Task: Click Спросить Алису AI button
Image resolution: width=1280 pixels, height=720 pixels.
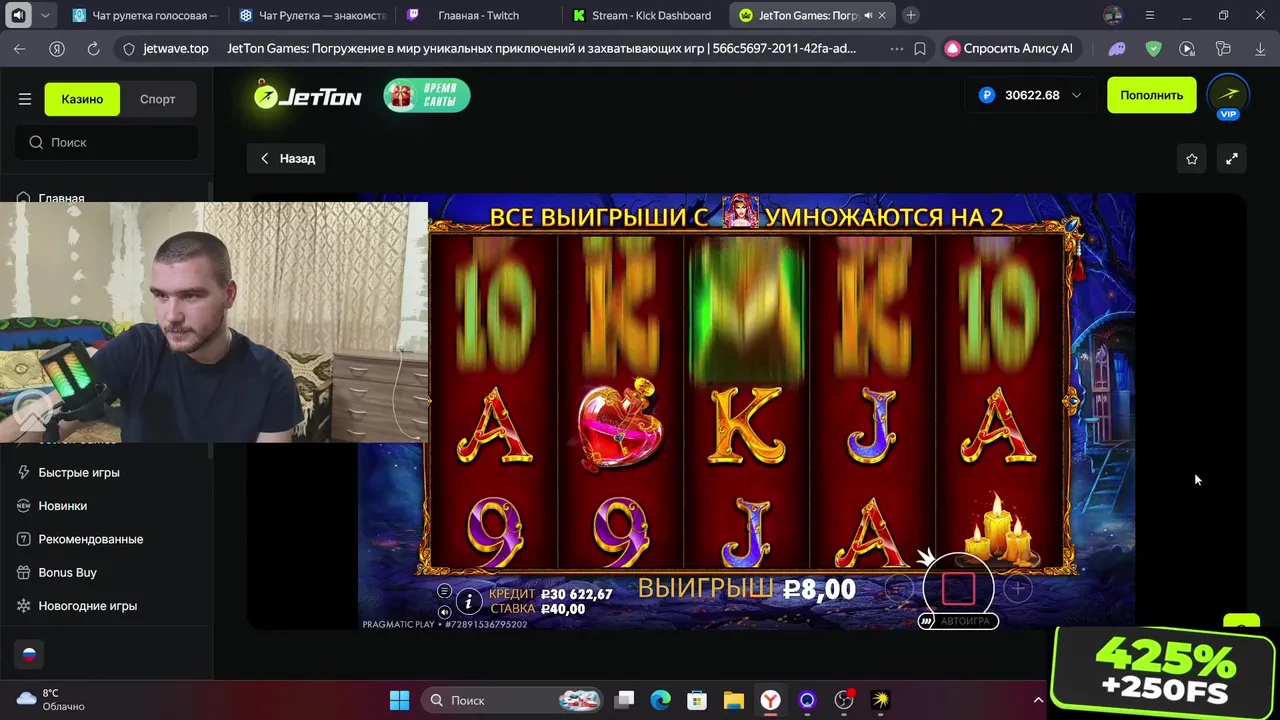Action: click(1010, 48)
